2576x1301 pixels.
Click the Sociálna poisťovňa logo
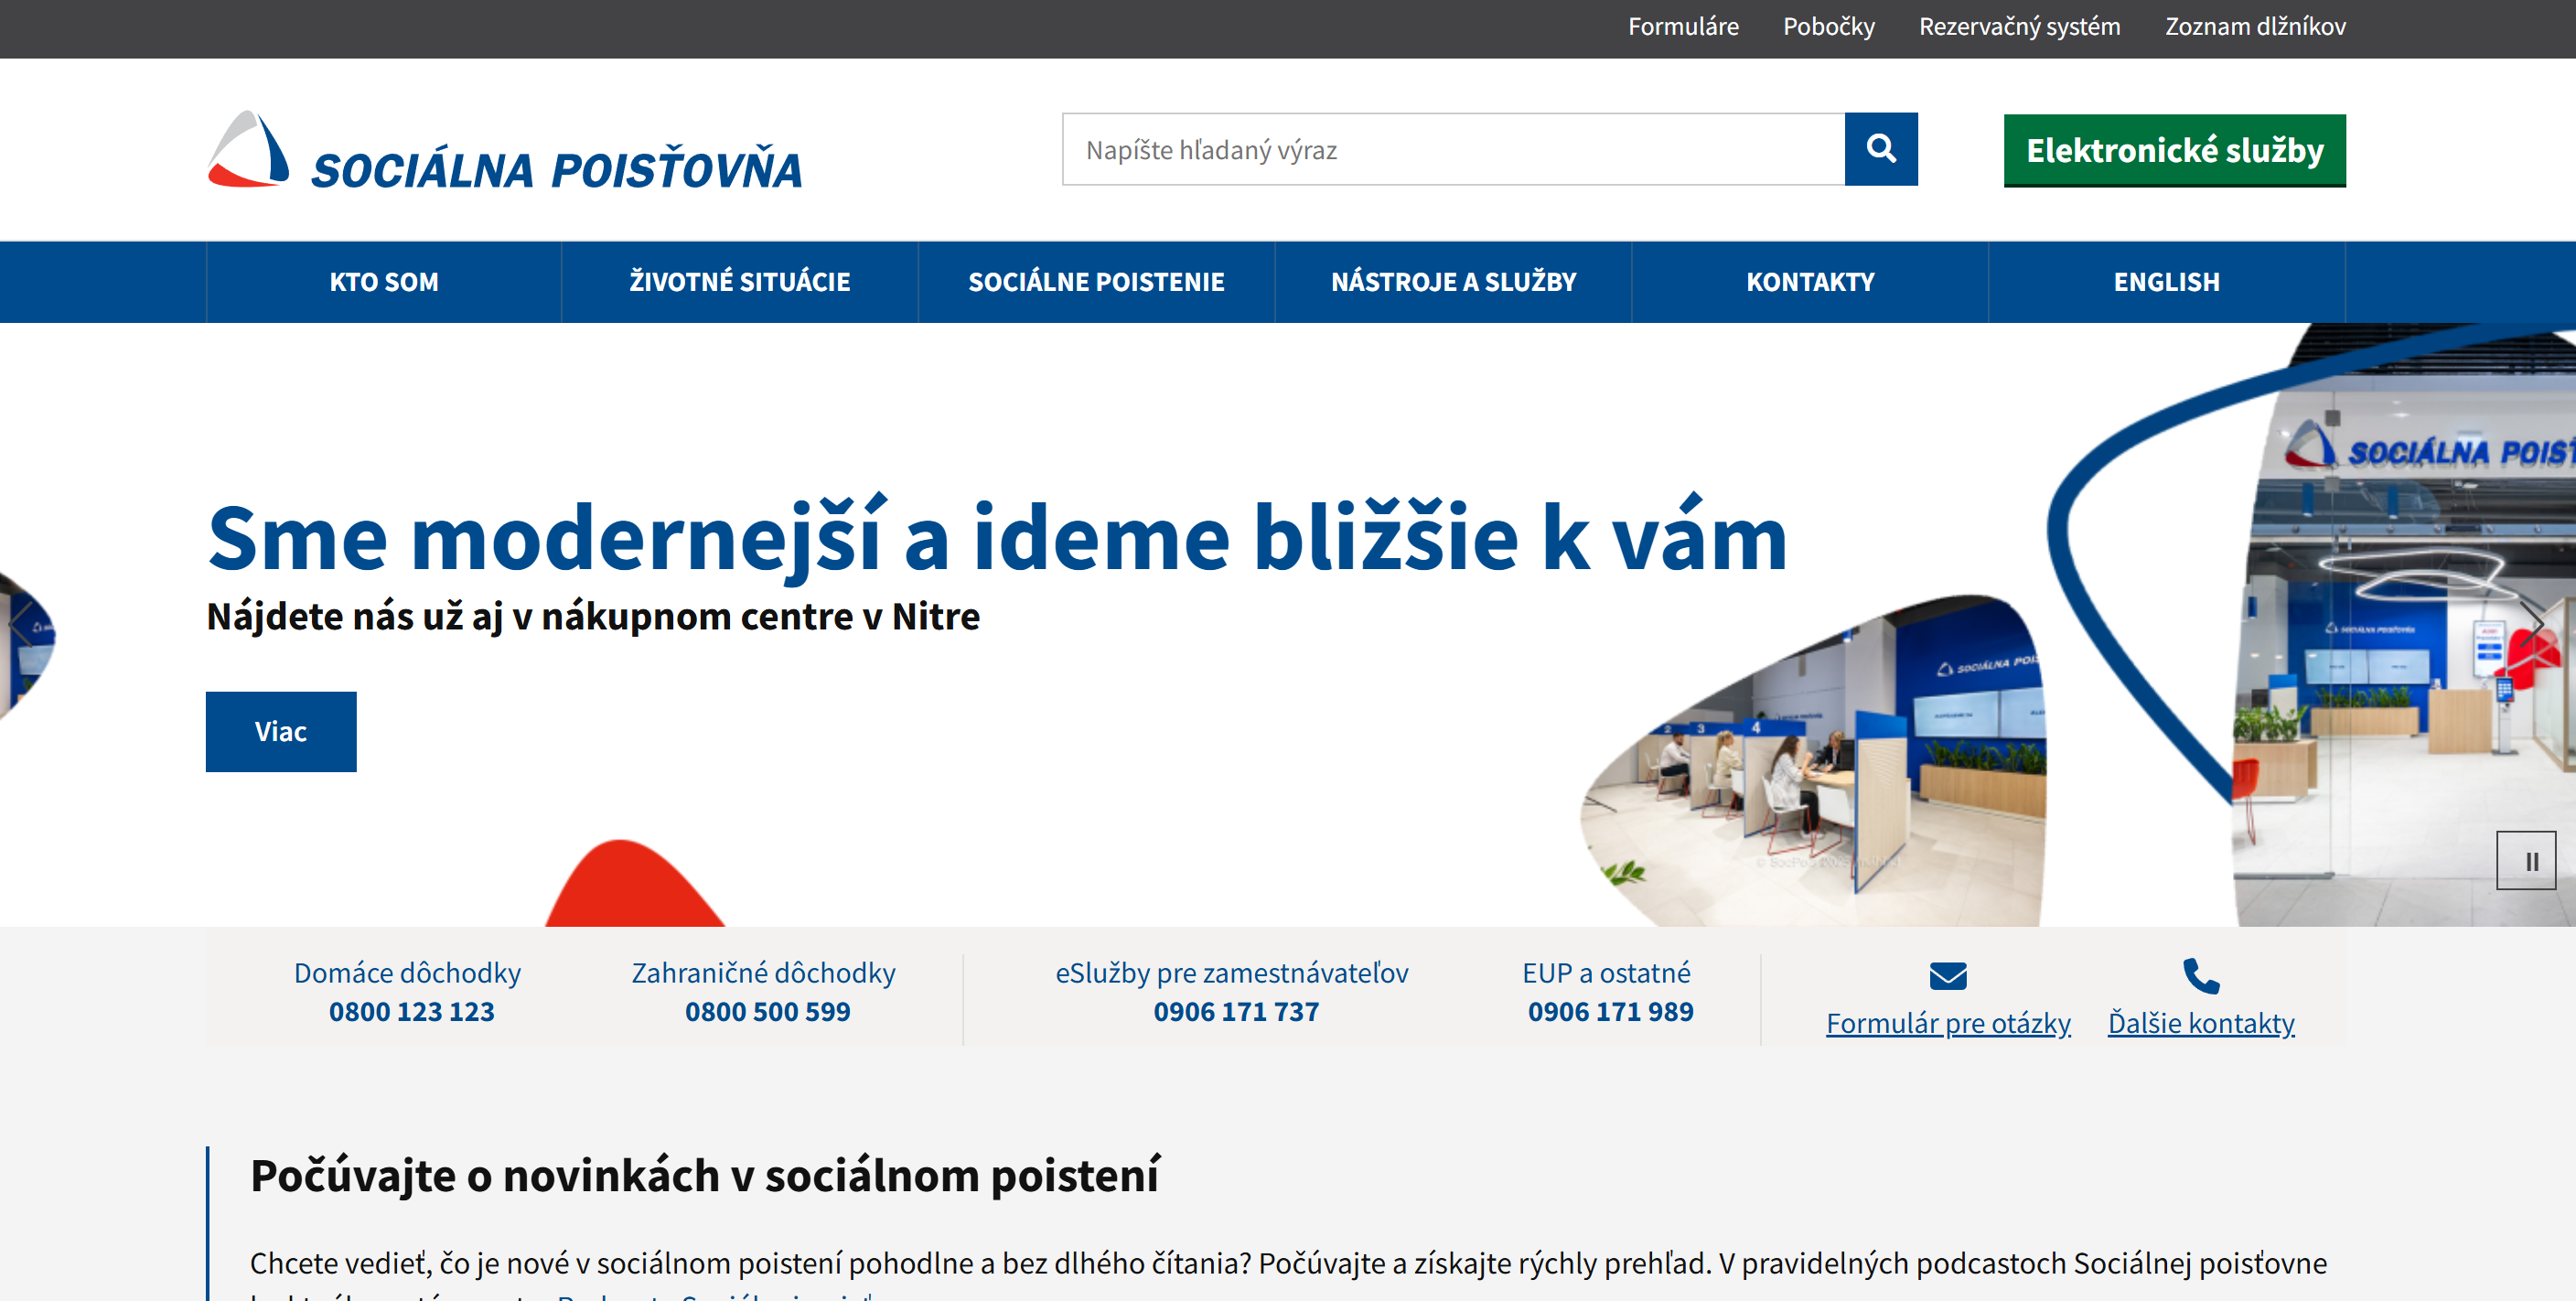[x=504, y=151]
